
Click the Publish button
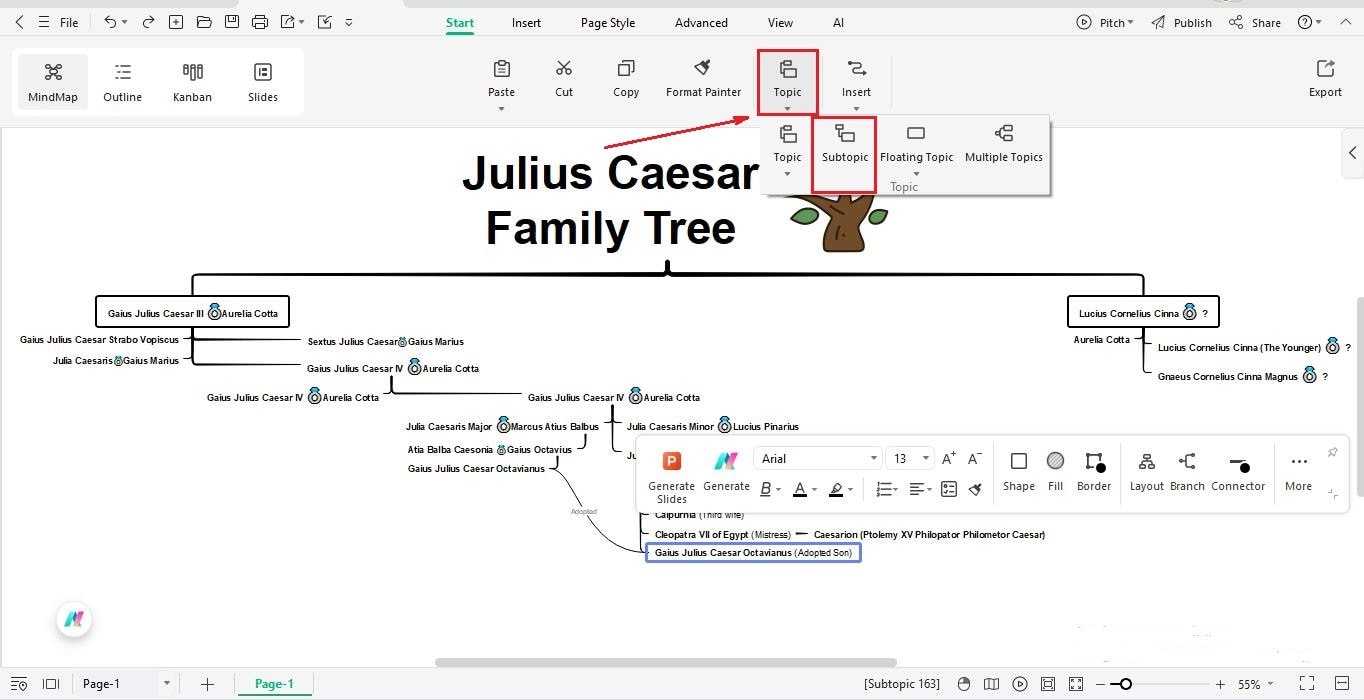point(1181,22)
